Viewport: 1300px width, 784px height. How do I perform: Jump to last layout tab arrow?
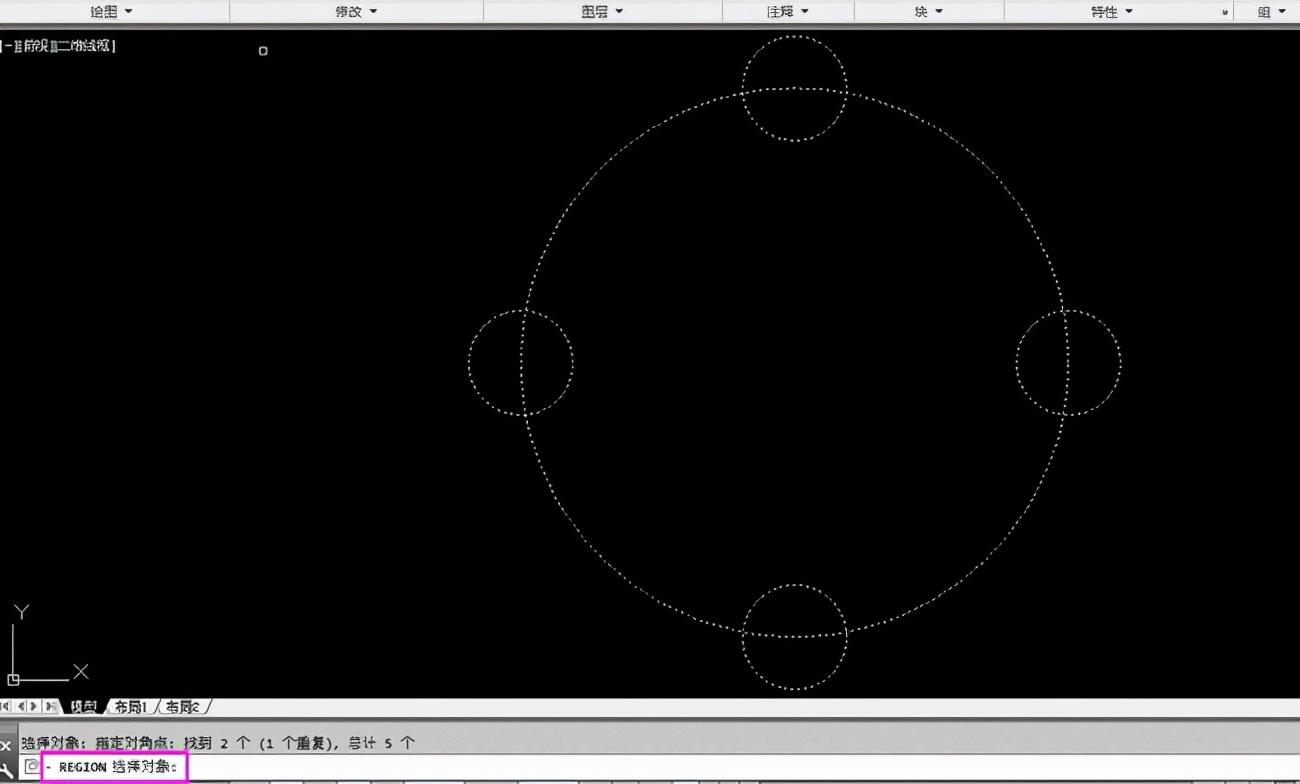50,707
